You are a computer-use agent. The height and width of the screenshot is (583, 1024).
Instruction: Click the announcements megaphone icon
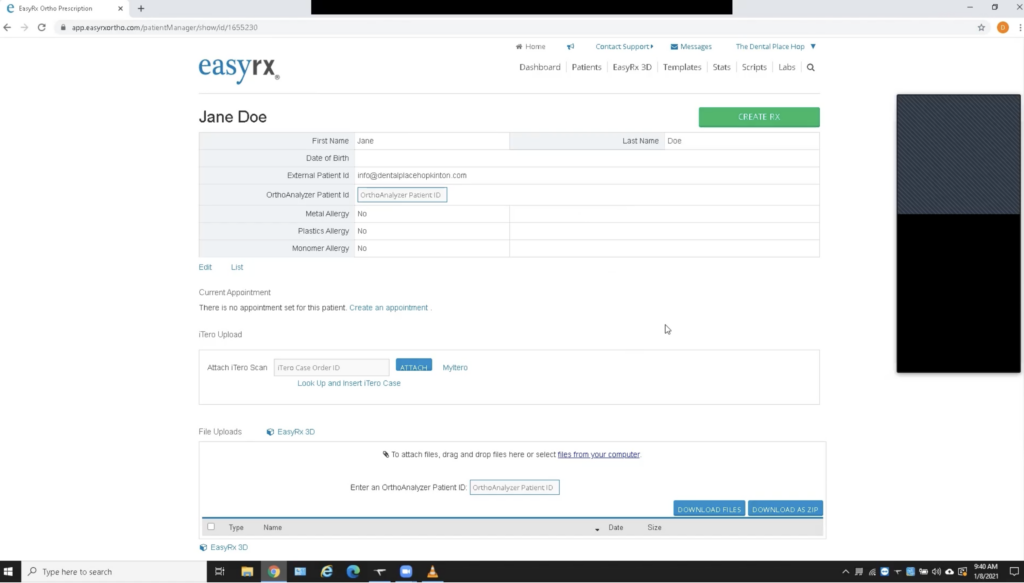pos(570,47)
